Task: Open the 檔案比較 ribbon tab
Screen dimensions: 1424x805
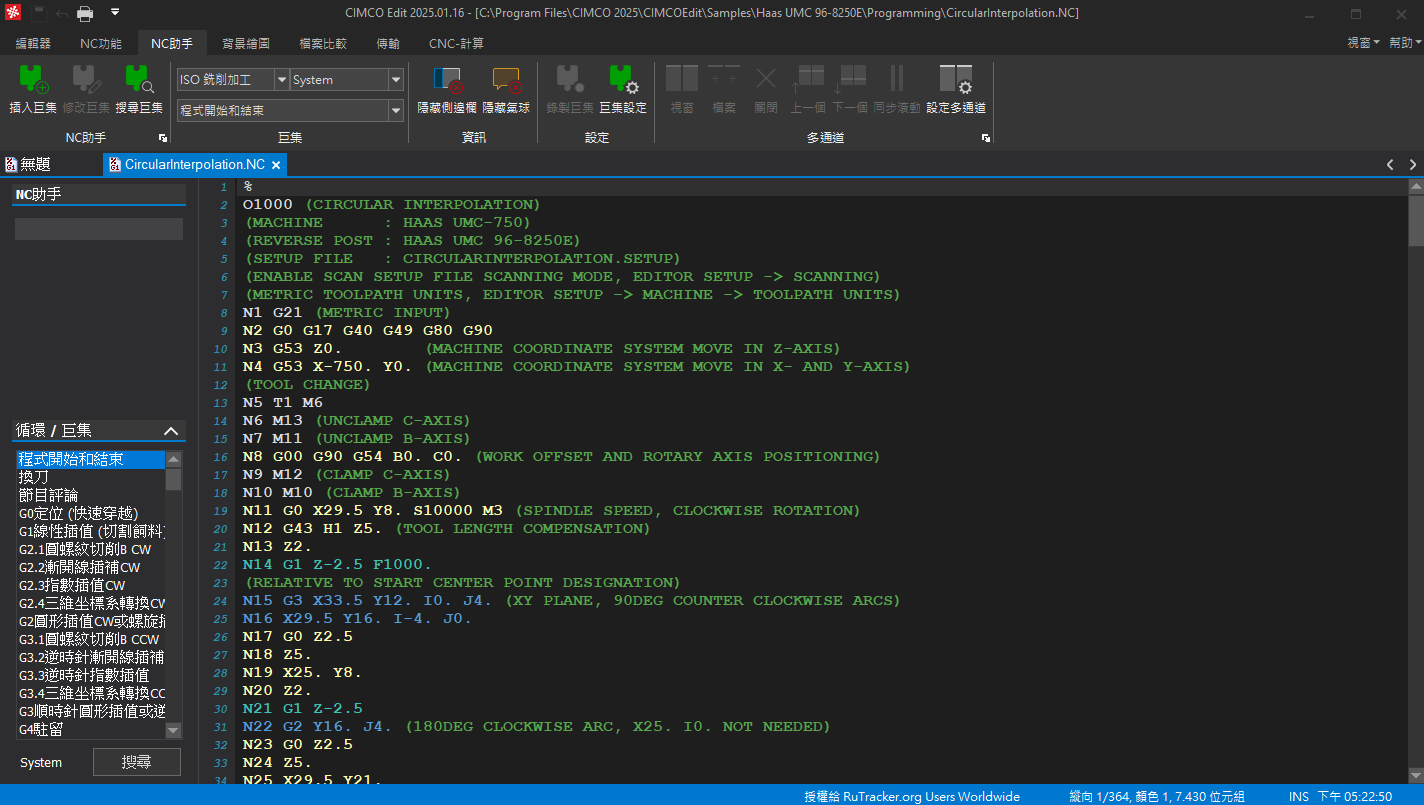Action: [323, 43]
